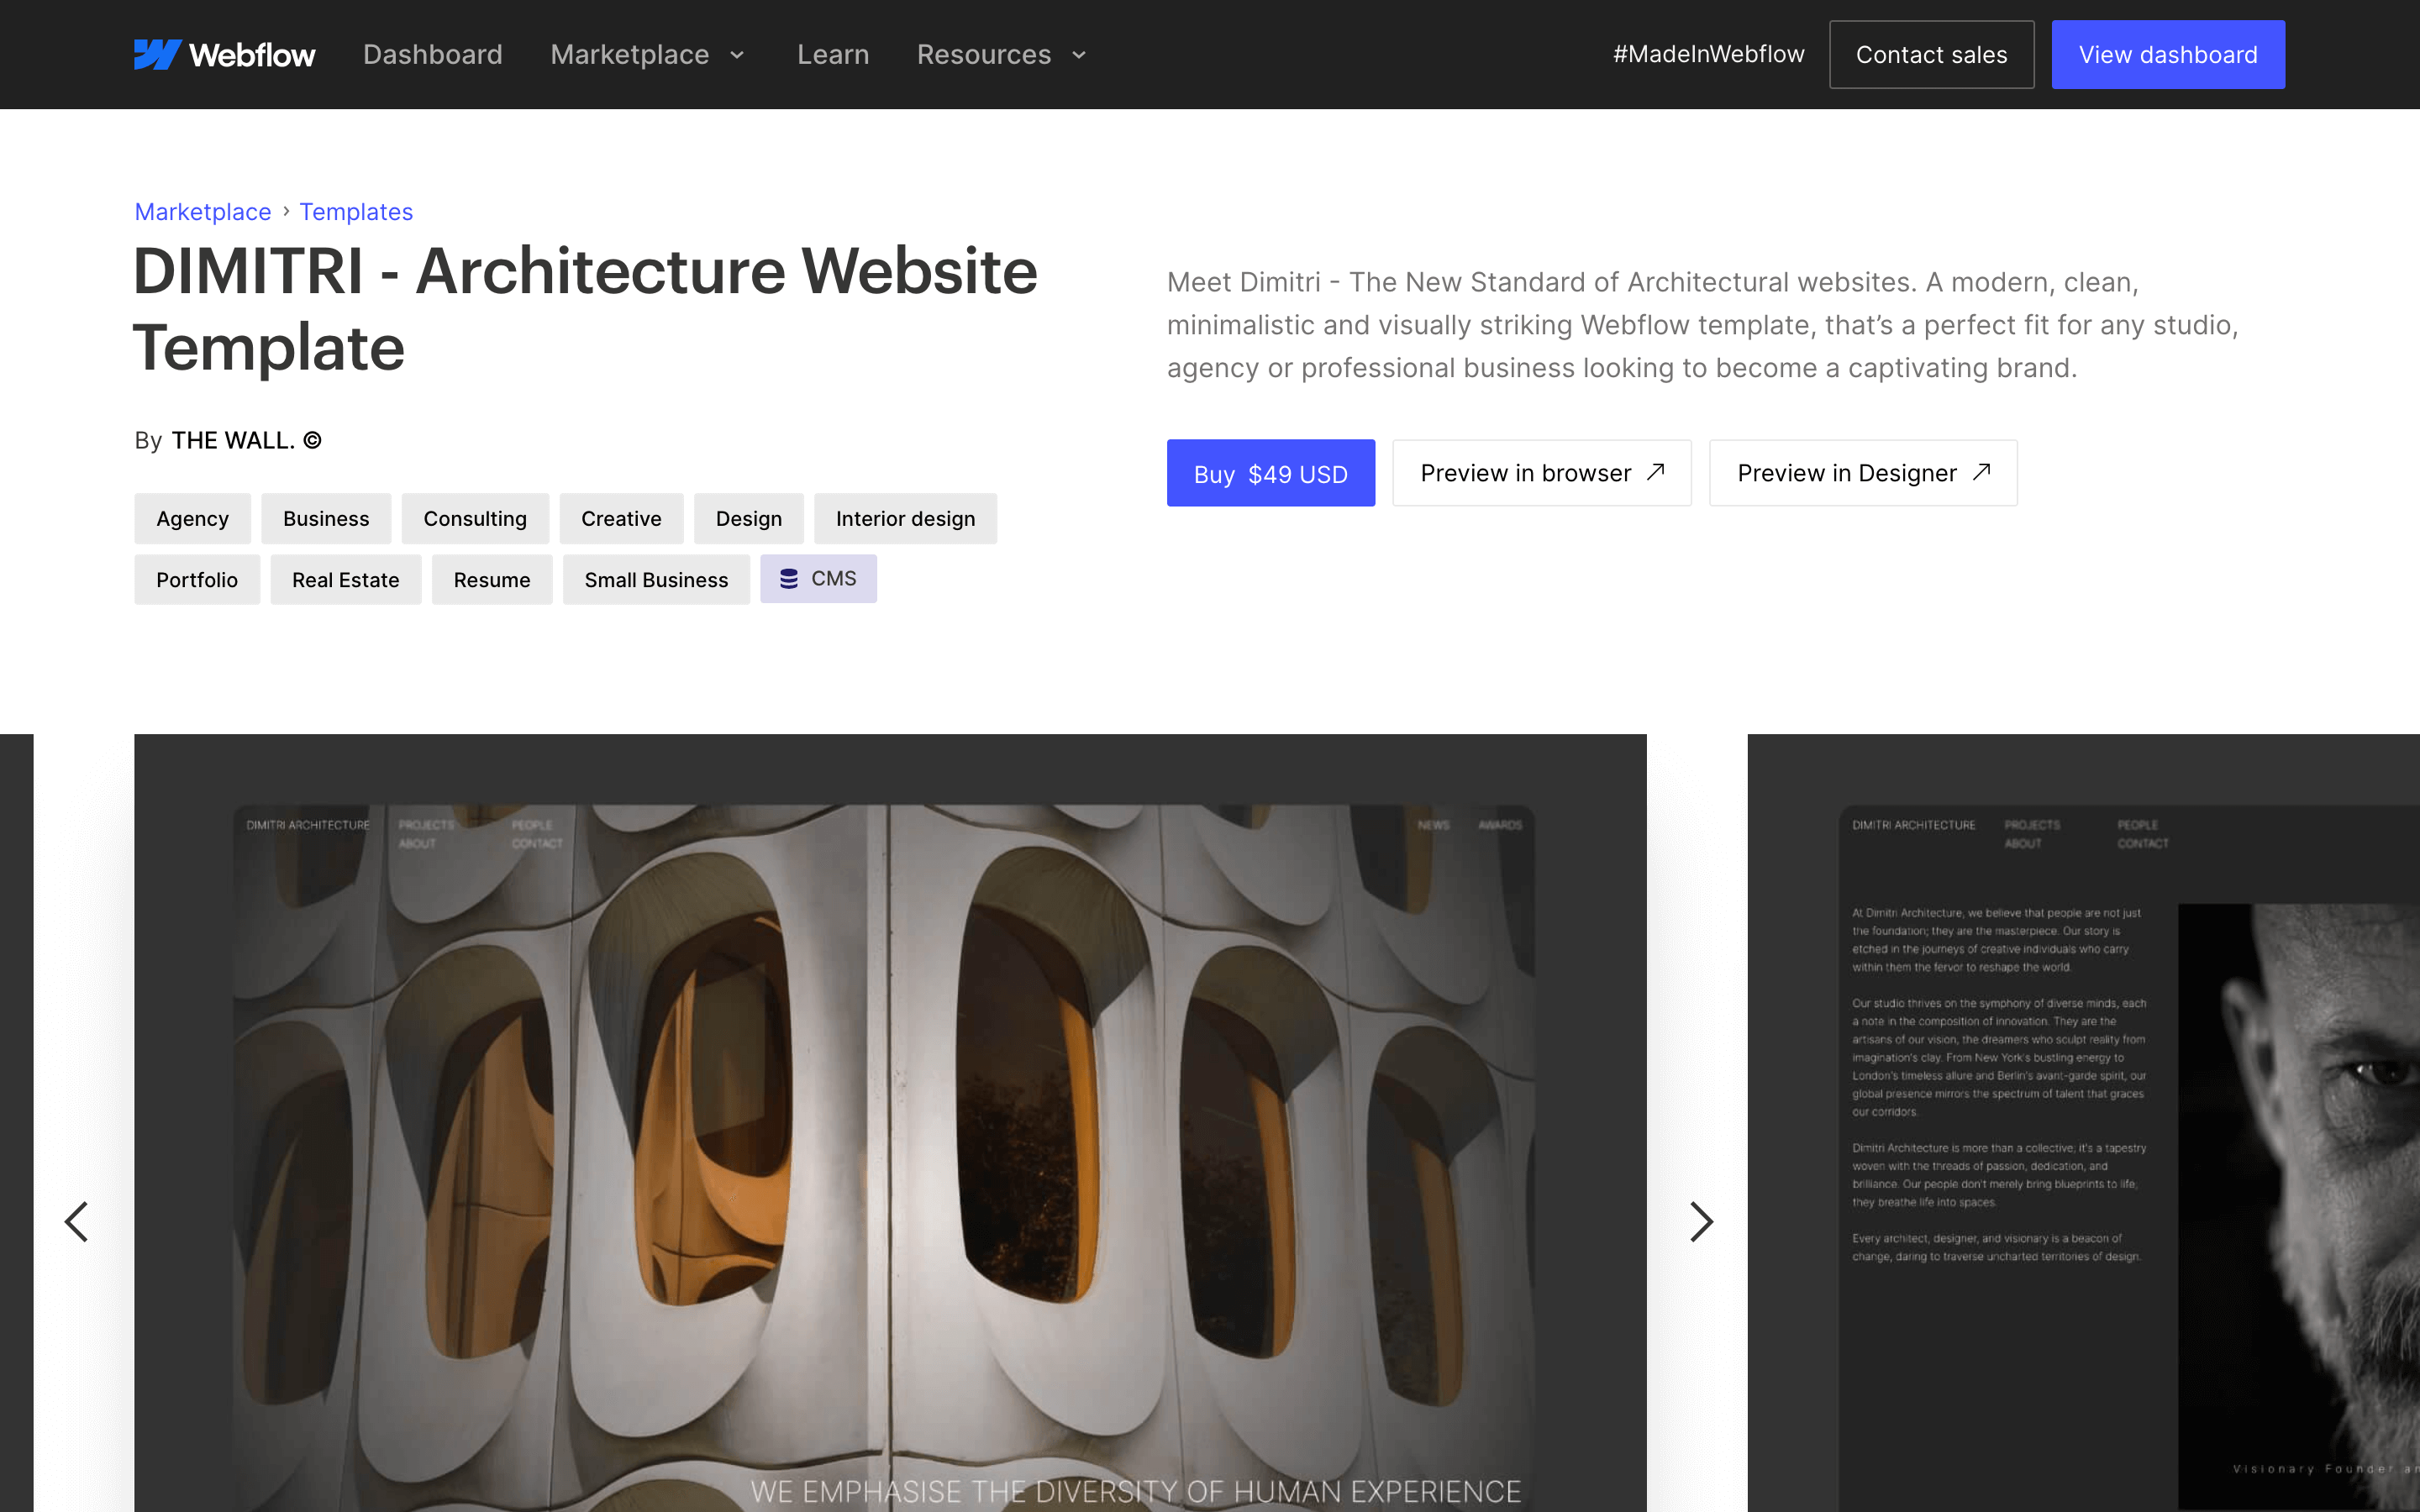Click the left arrow navigation icon
This screenshot has width=2420, height=1512.
pyautogui.click(x=76, y=1221)
